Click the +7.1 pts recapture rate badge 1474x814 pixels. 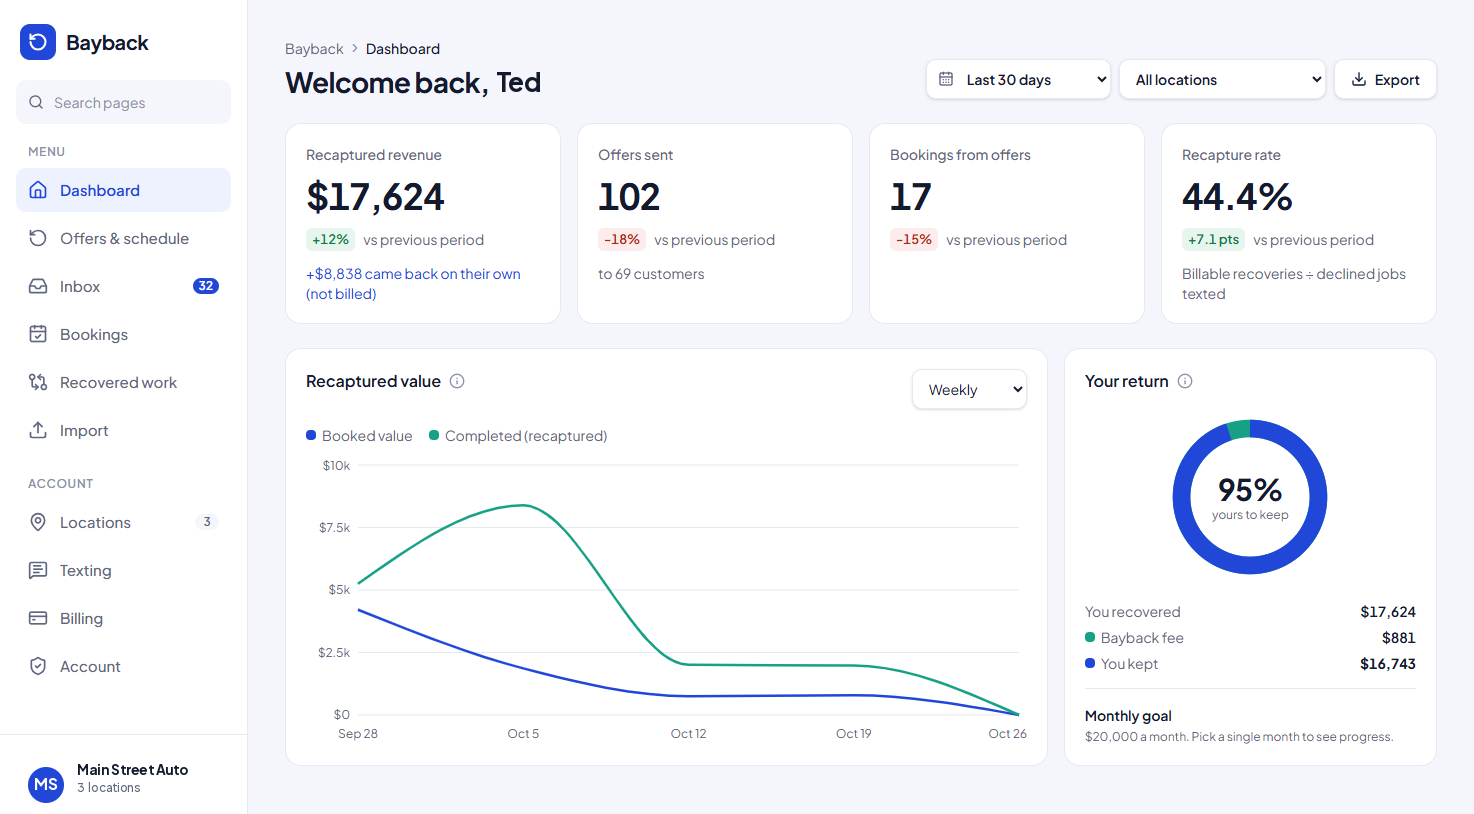click(x=1213, y=239)
